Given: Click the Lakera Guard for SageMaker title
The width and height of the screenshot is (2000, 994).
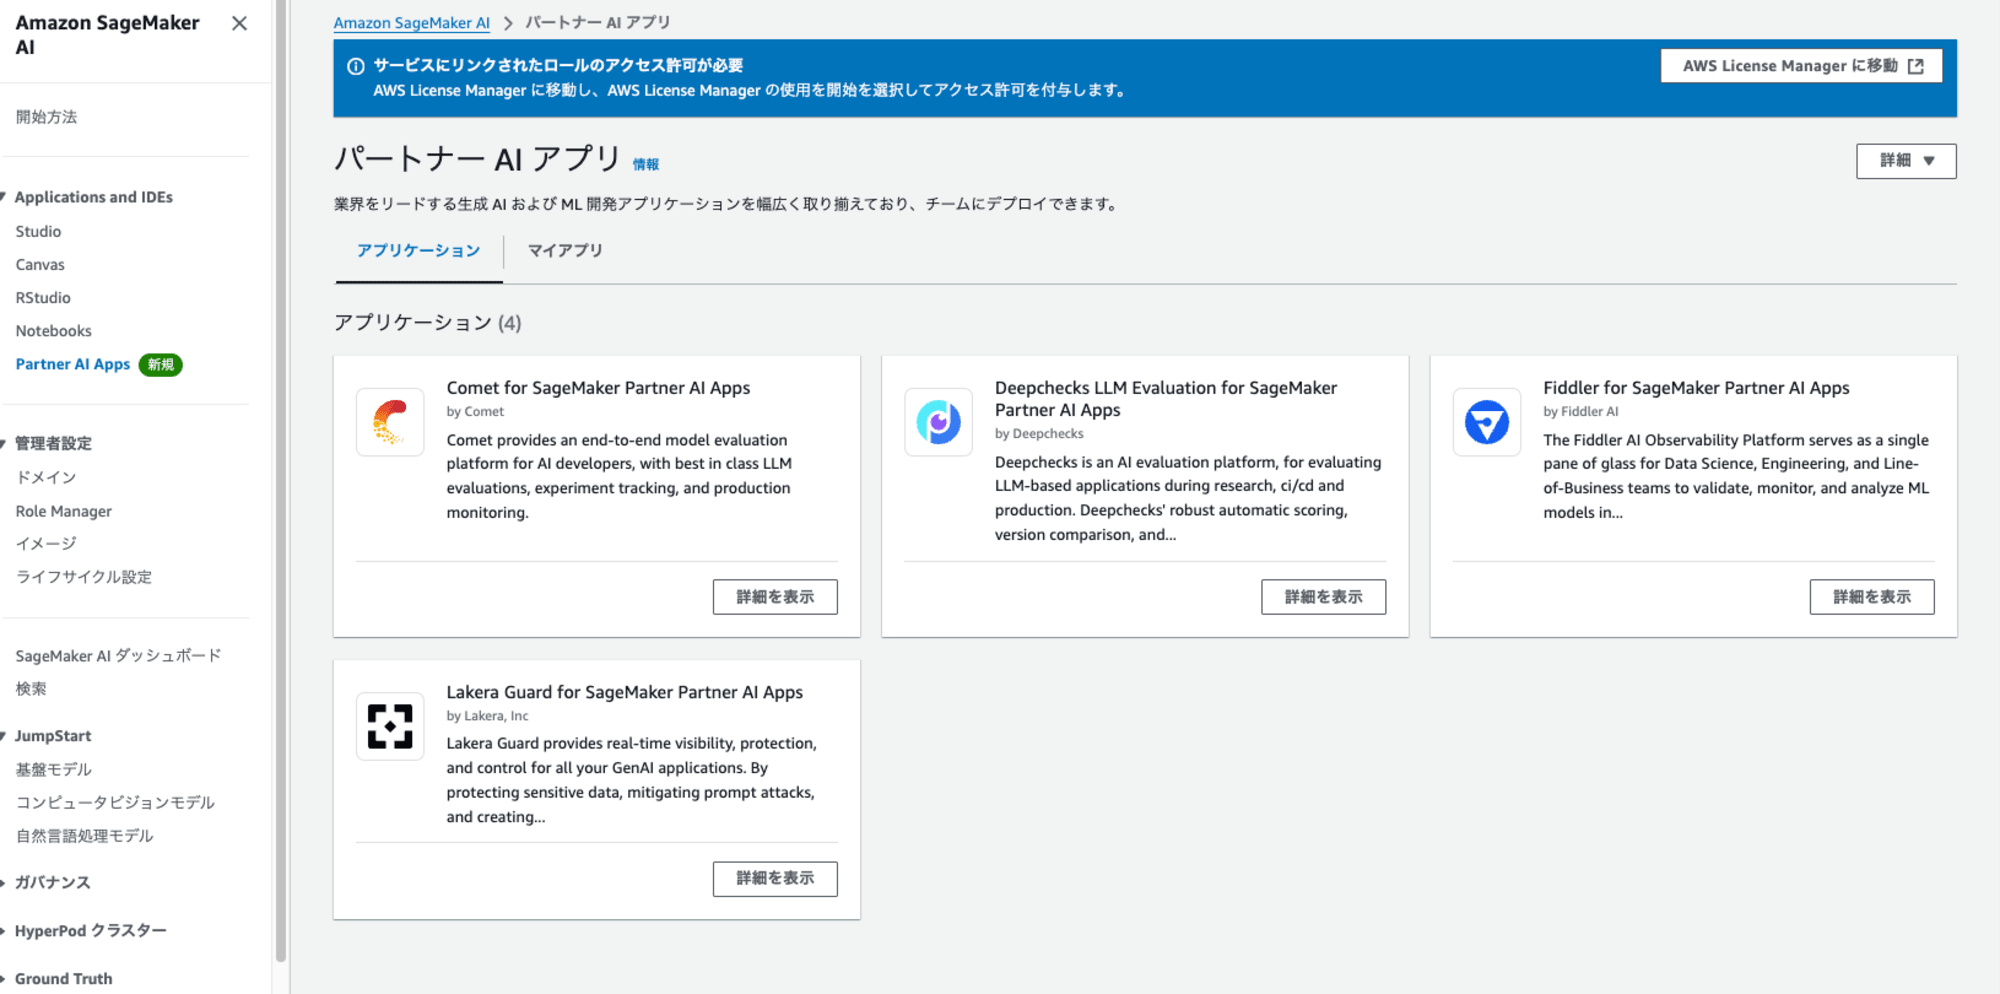Looking at the screenshot, I should 624,692.
